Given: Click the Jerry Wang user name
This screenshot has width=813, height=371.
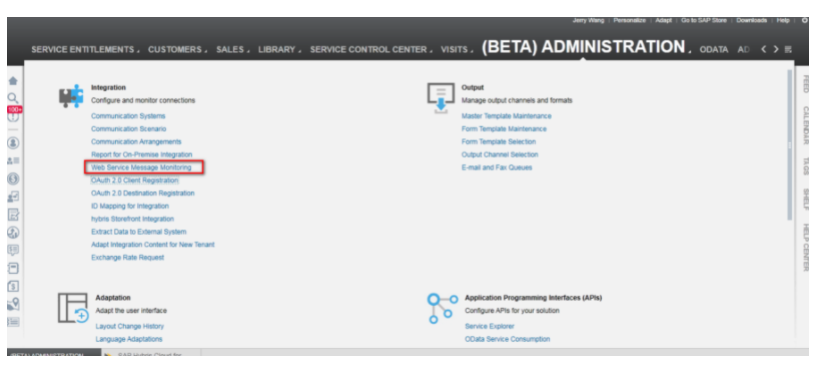Looking at the screenshot, I should pos(589,21).
